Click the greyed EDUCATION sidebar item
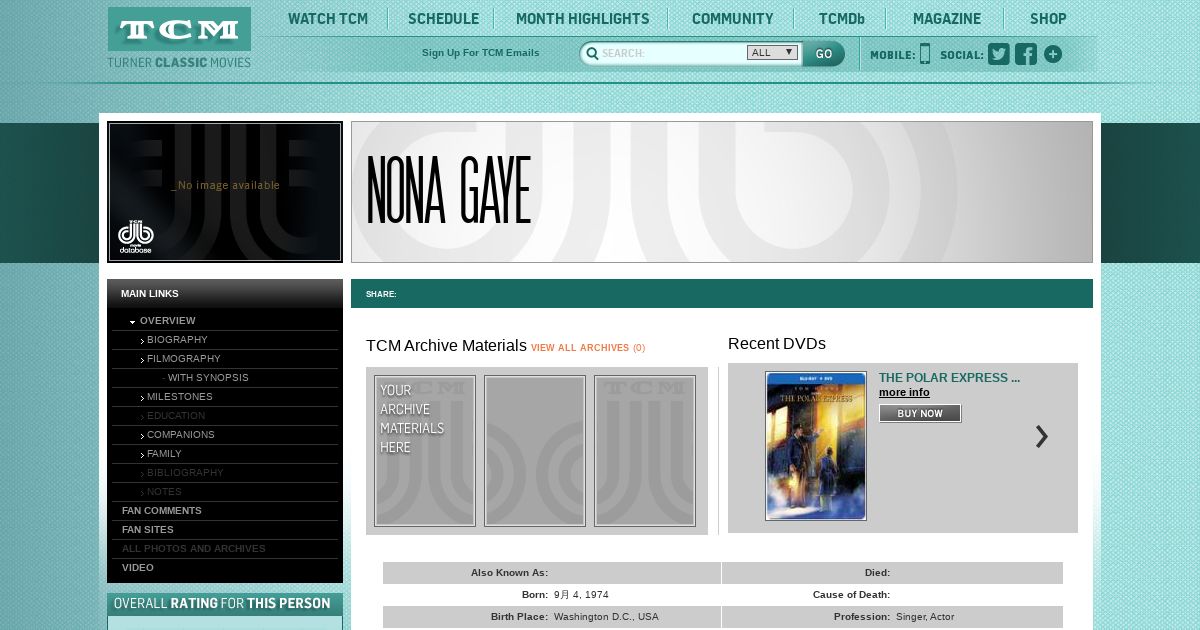The height and width of the screenshot is (630, 1200). point(175,416)
